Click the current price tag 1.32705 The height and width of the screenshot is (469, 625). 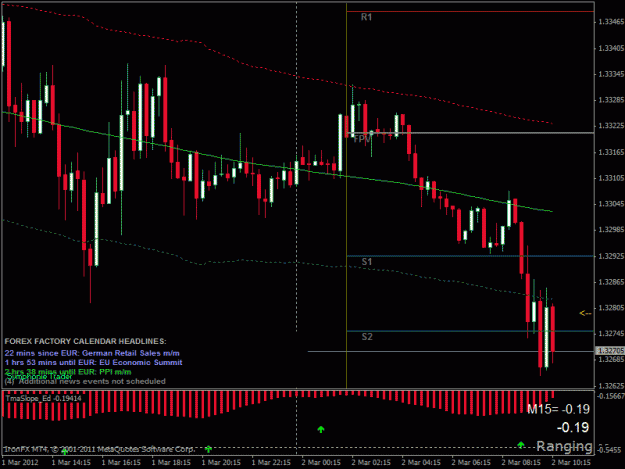click(x=610, y=351)
